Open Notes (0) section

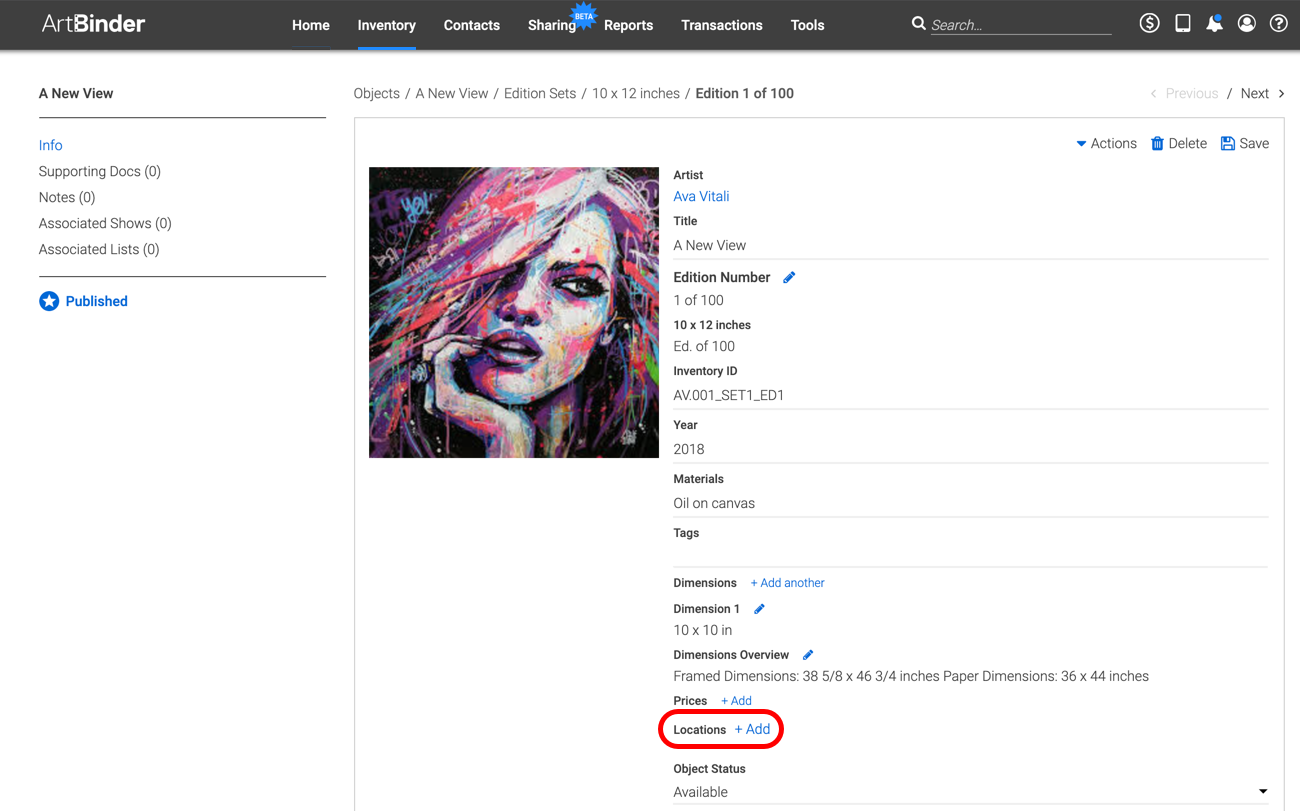pos(67,197)
